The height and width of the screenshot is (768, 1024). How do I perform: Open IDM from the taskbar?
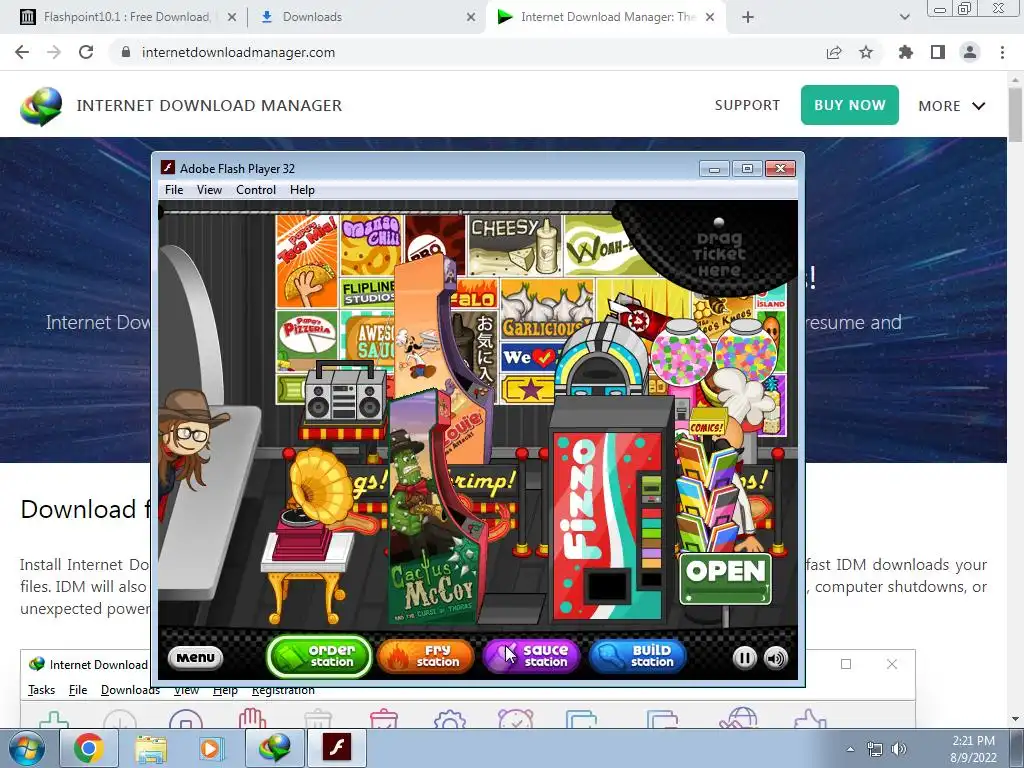[274, 748]
